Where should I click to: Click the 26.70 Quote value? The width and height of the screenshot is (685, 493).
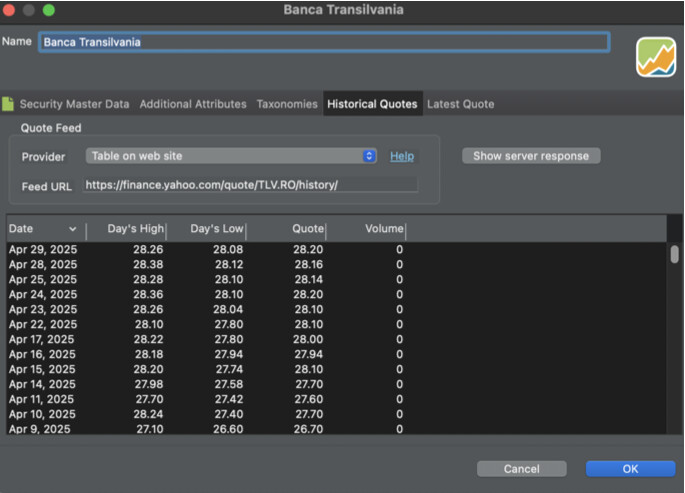(x=308, y=429)
